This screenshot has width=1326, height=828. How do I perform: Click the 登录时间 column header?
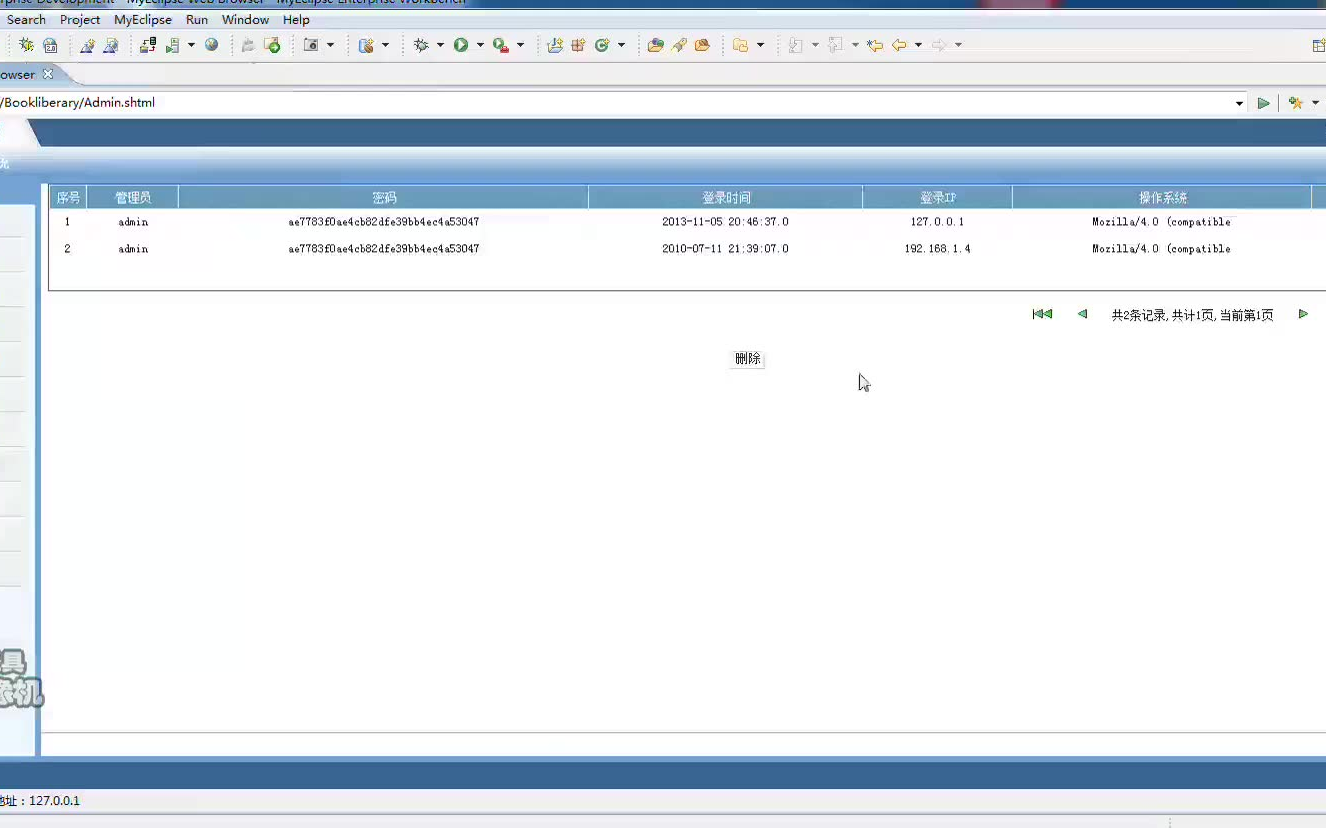coord(726,198)
